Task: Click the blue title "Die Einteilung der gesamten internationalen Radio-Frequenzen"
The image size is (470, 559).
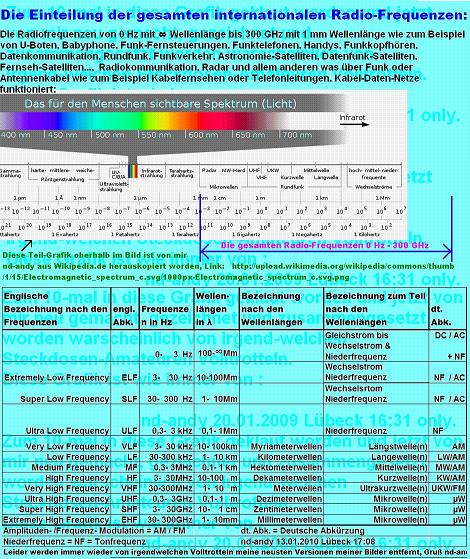Action: (233, 15)
